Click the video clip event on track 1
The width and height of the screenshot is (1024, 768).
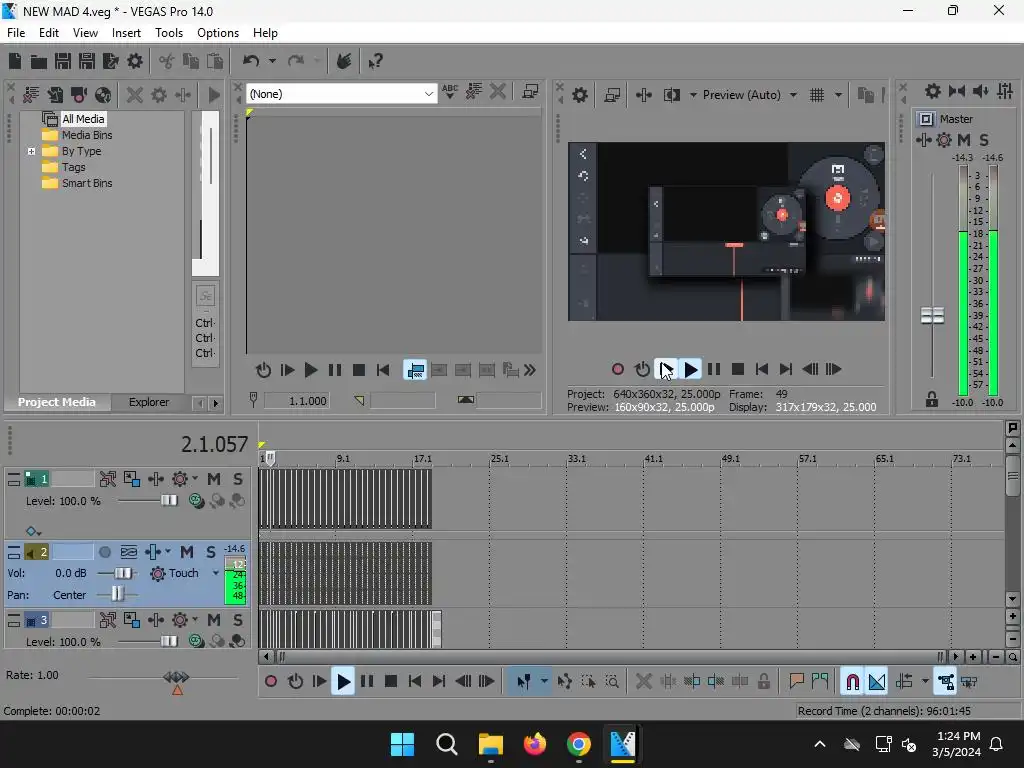345,499
